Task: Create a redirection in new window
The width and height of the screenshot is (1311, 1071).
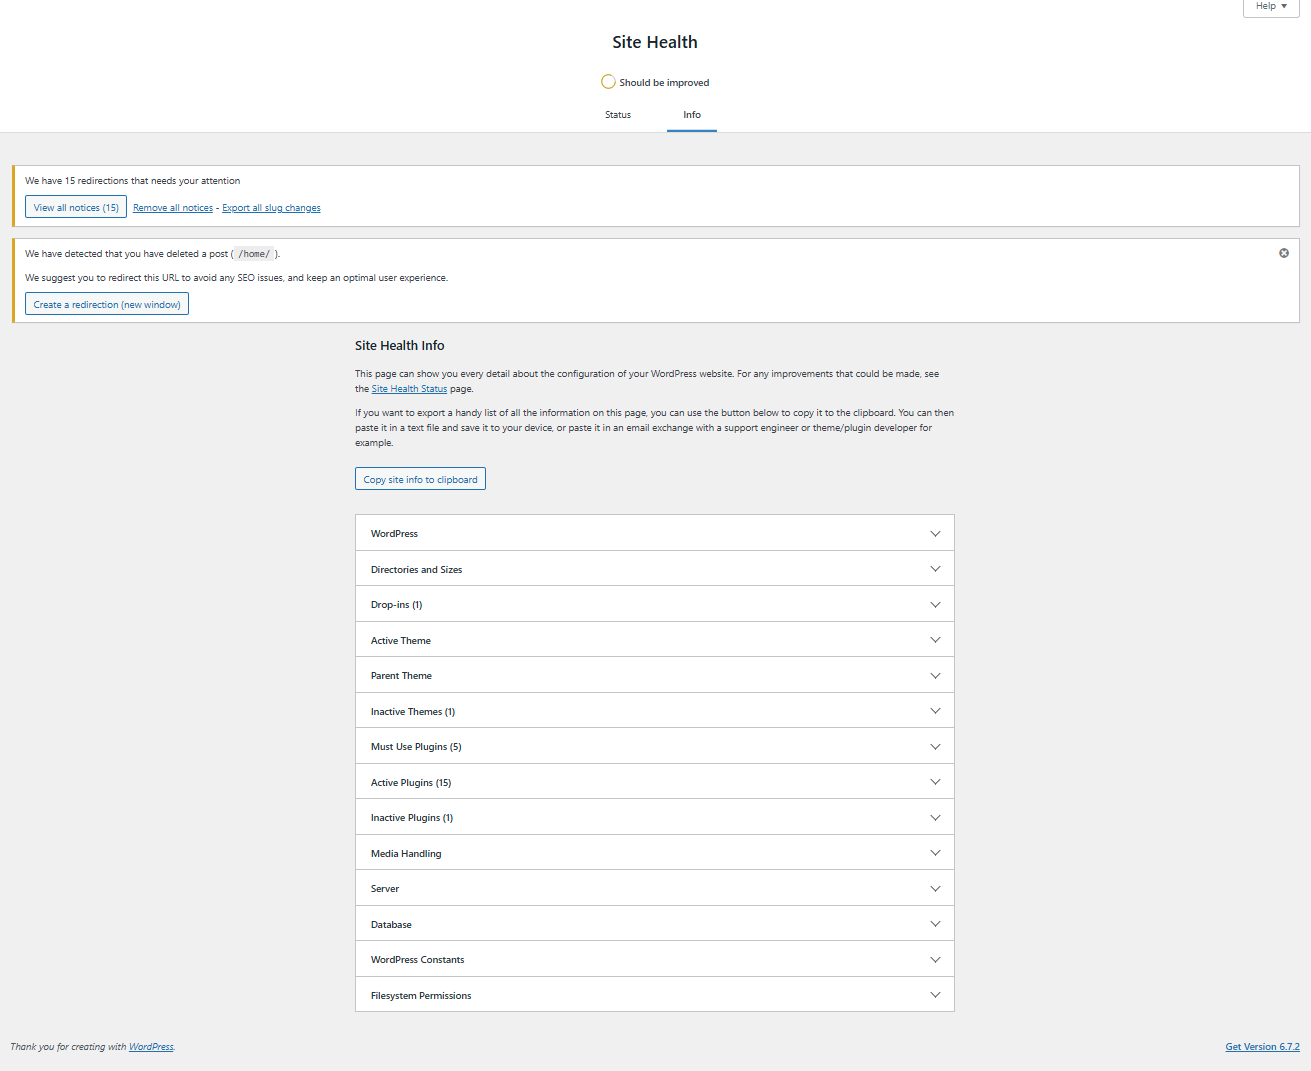Action: 107,304
